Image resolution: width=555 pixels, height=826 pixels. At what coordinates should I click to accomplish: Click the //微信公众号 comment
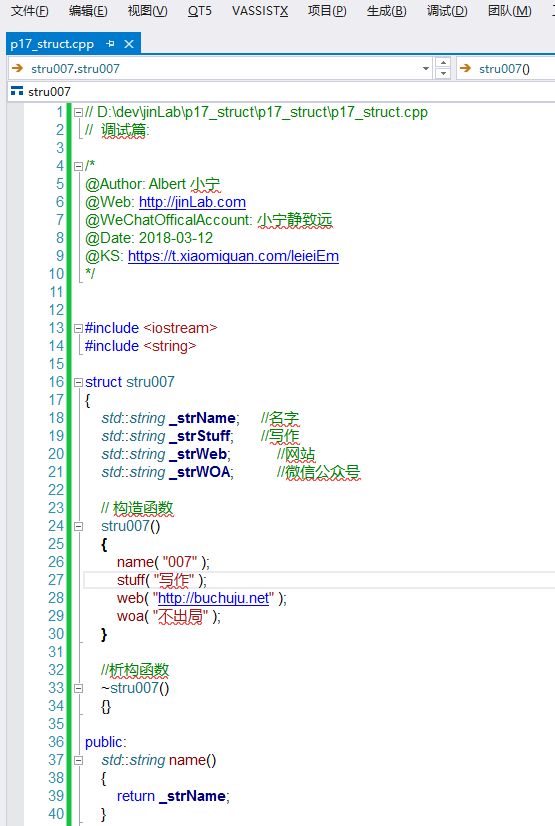tap(319, 472)
